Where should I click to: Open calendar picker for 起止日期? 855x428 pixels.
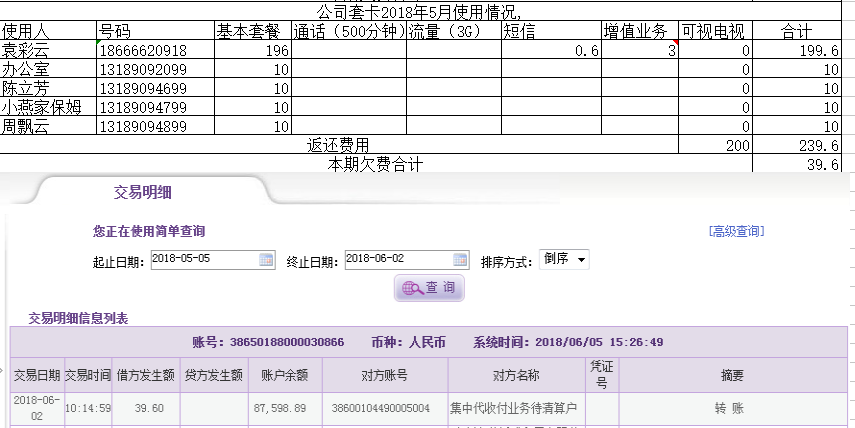coord(266,260)
